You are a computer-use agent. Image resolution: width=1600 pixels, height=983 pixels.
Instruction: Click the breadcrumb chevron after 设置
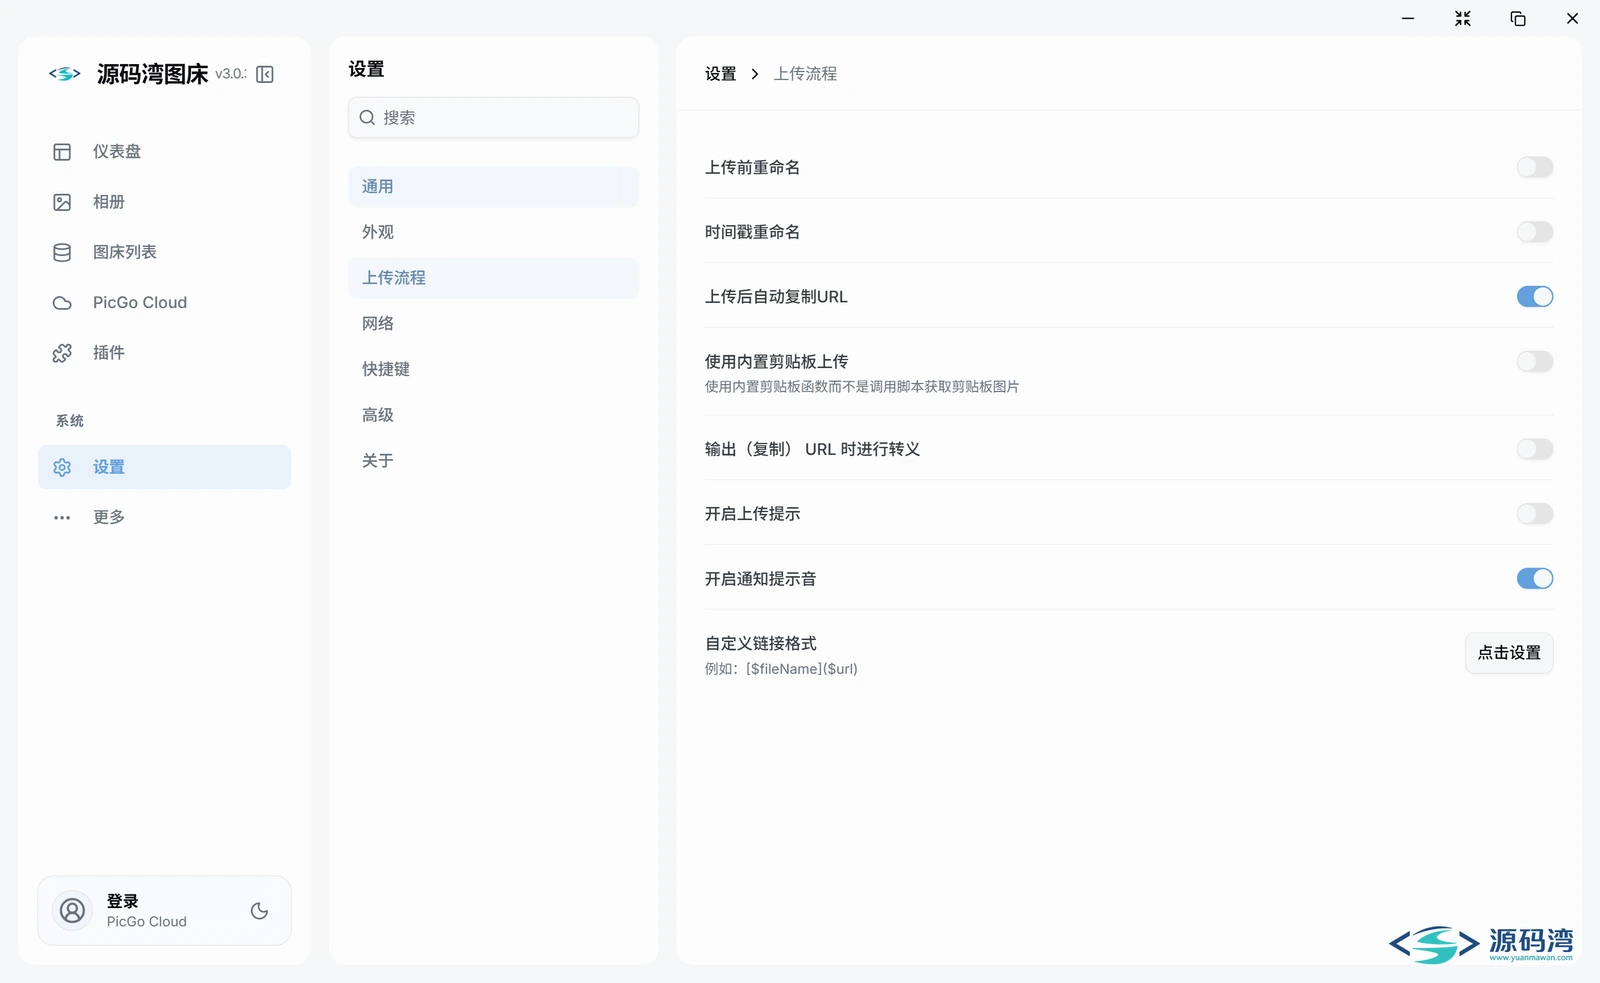[x=755, y=74]
